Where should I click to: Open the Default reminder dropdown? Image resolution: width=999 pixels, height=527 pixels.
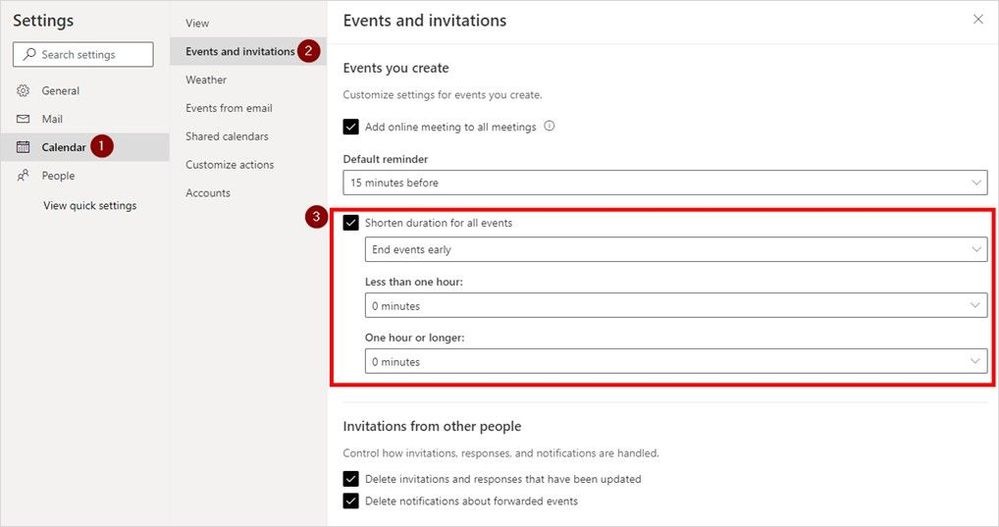click(665, 183)
